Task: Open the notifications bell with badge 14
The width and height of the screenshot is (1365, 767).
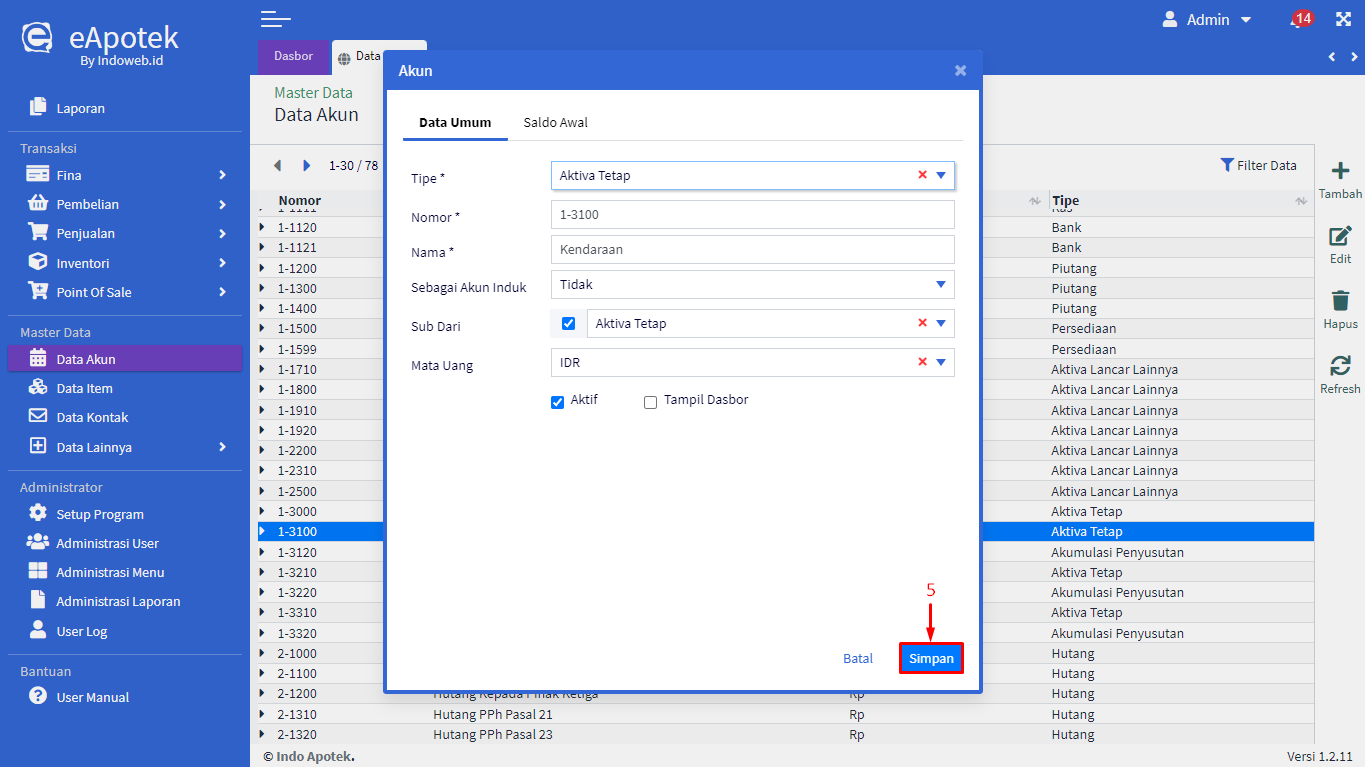Action: pyautogui.click(x=1299, y=20)
